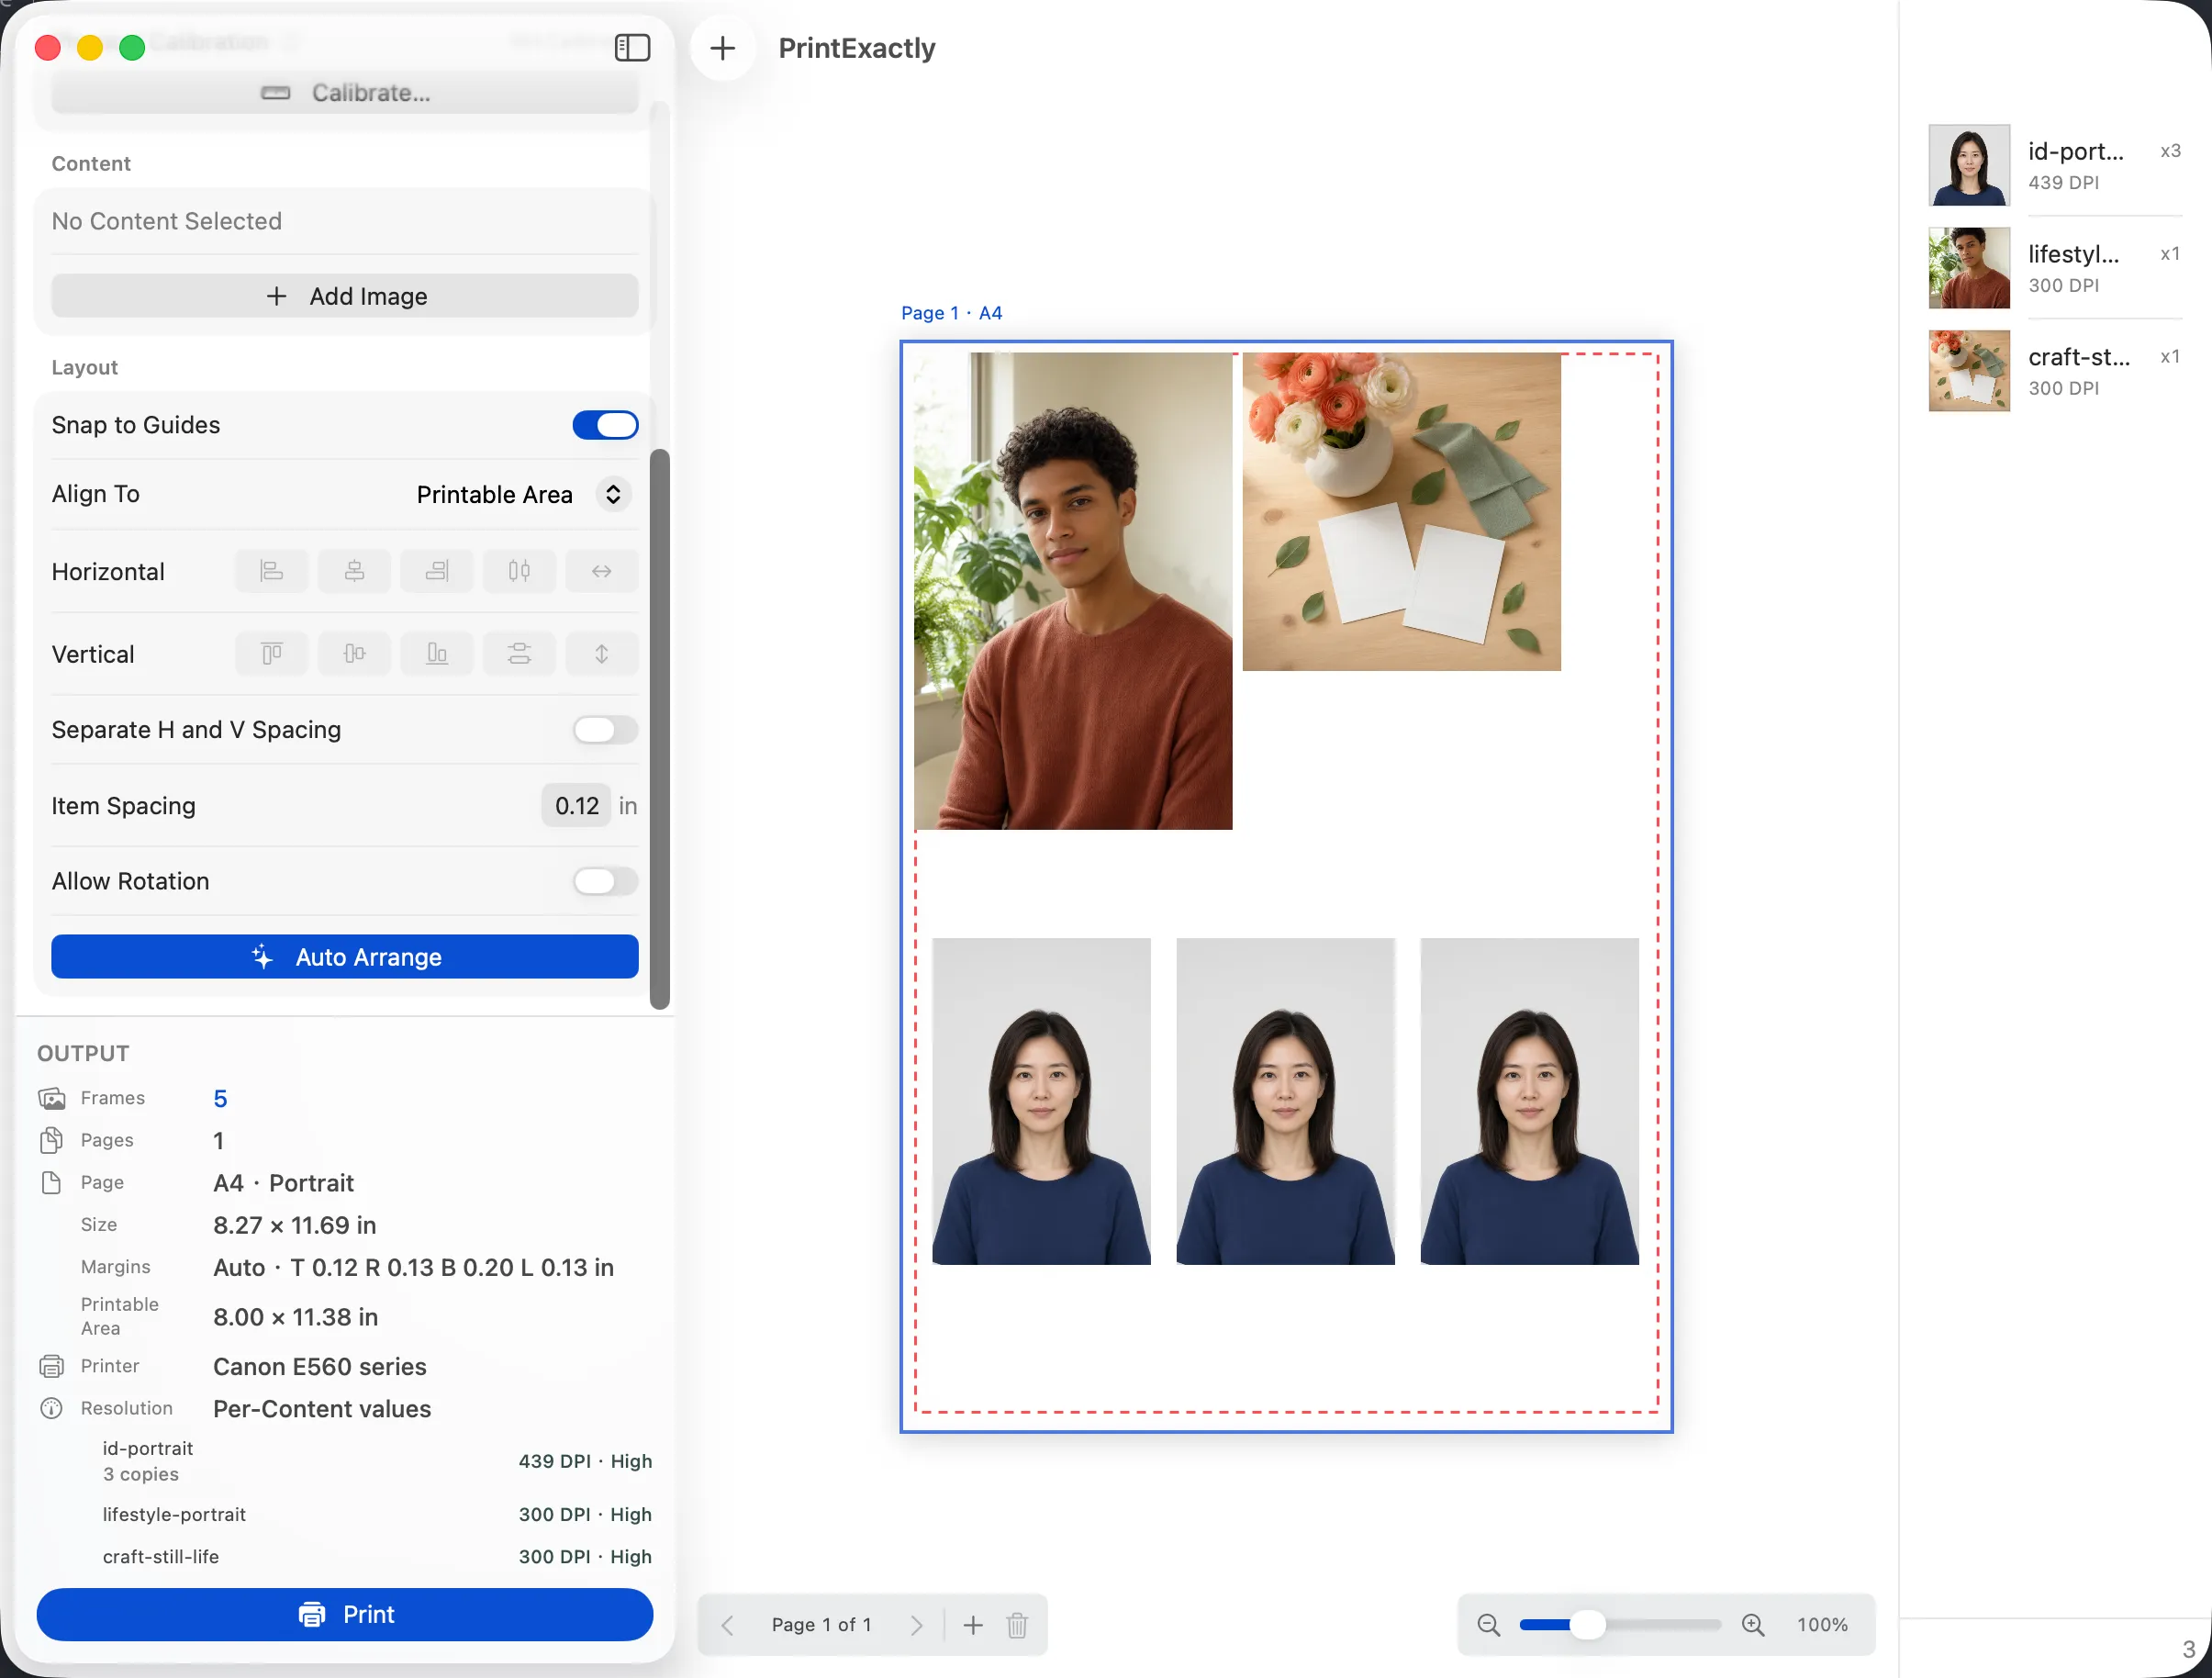Select id-portrait thumbnail in image list

1968,165
